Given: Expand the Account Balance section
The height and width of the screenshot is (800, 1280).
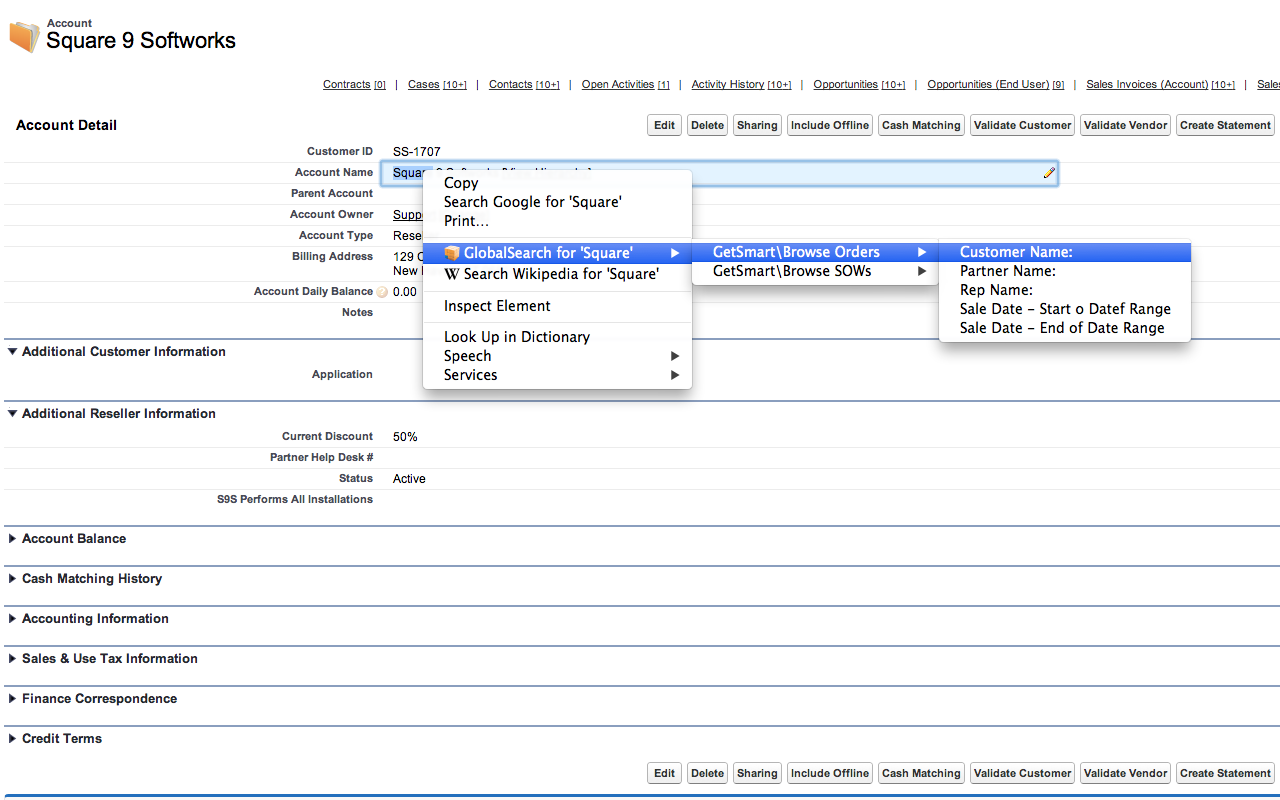Looking at the screenshot, I should tap(13, 539).
